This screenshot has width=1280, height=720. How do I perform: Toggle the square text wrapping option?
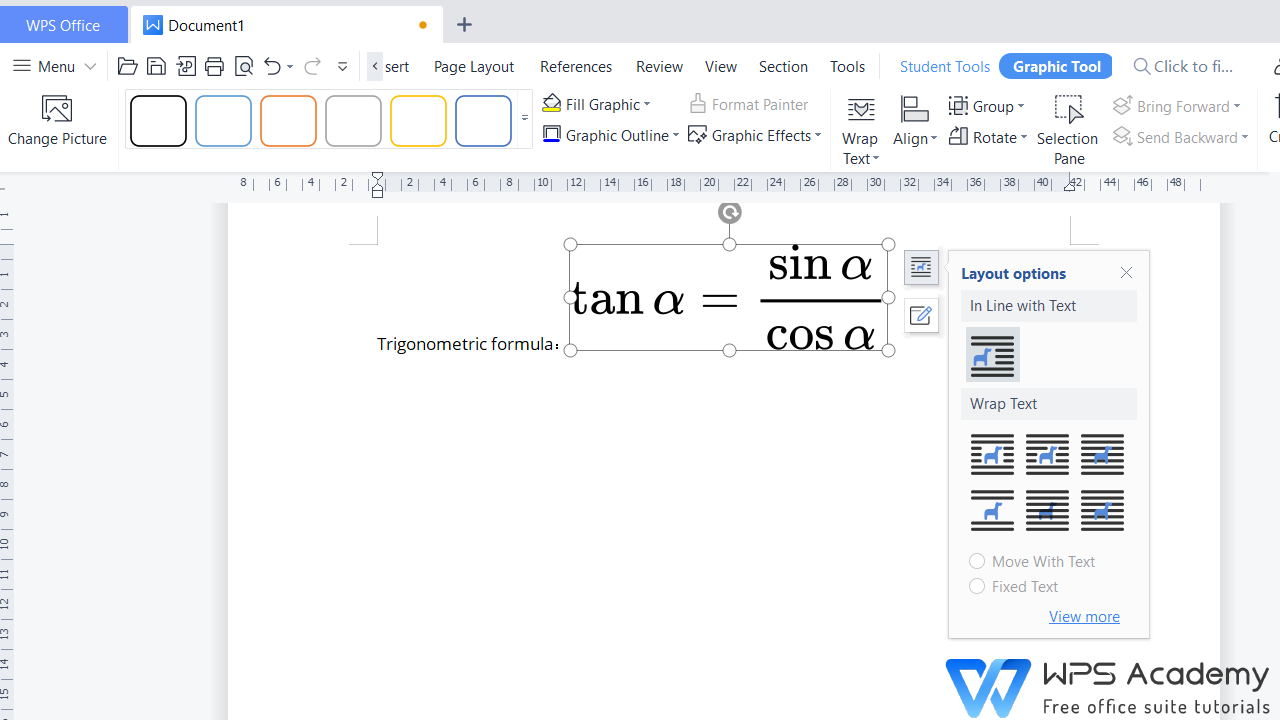click(x=992, y=454)
